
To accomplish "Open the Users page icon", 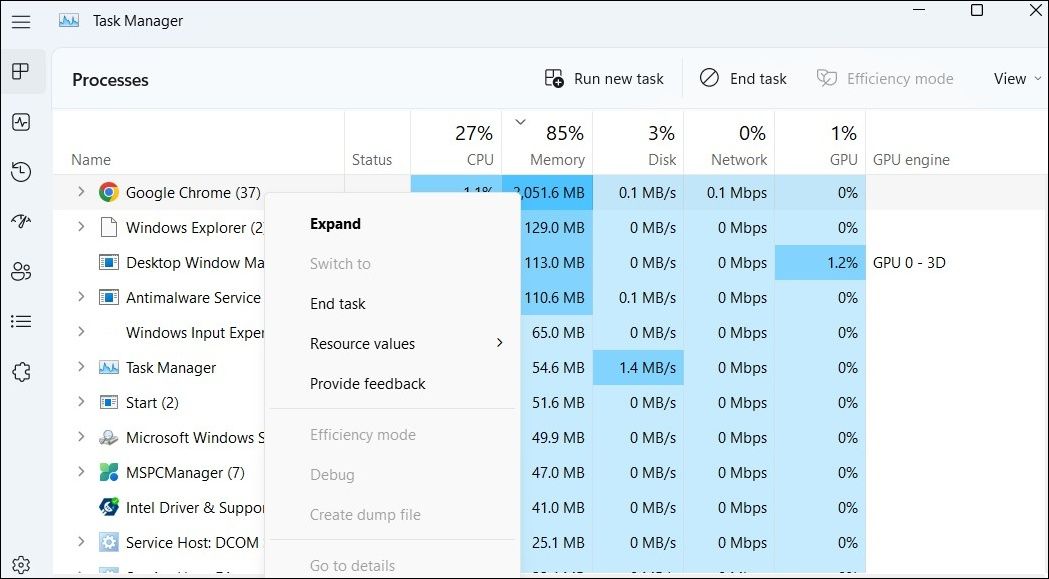I will 21,271.
